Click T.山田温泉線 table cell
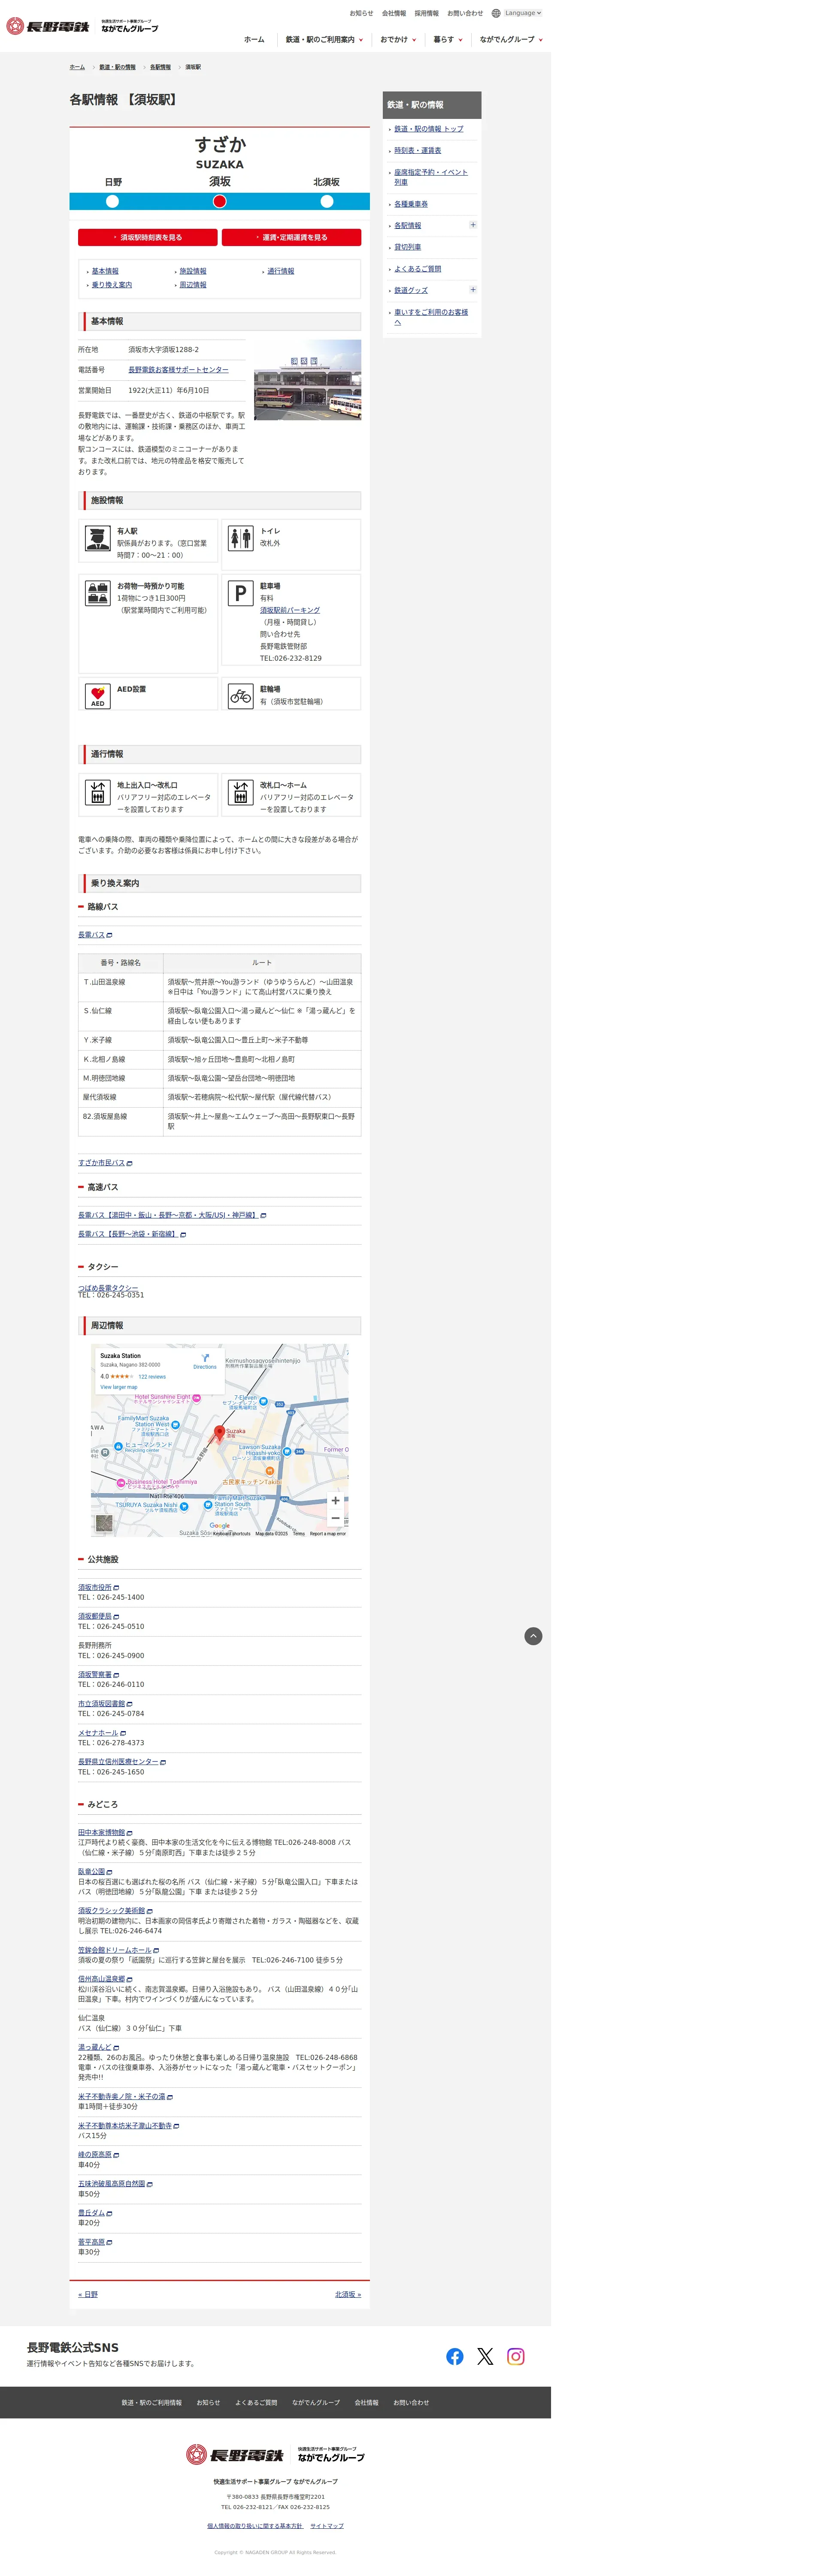This screenshot has width=824, height=2576. coord(121,987)
